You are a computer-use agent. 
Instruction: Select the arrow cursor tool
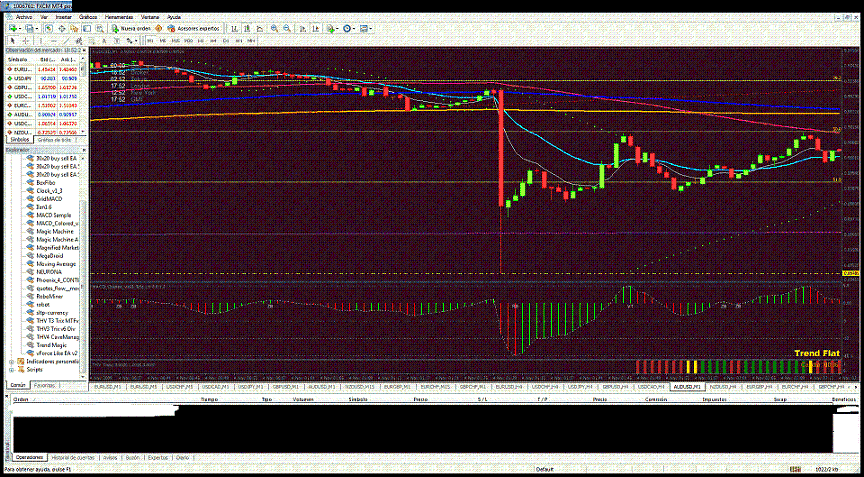[x=11, y=40]
